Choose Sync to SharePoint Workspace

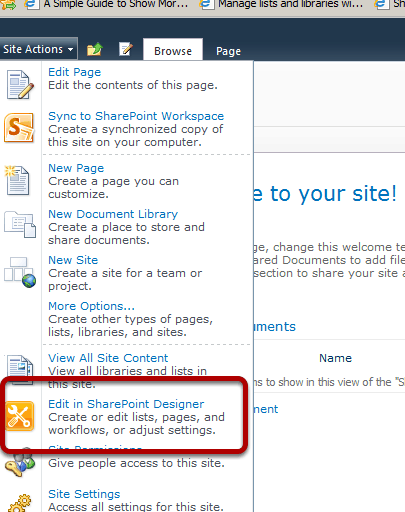pyautogui.click(x=136, y=116)
